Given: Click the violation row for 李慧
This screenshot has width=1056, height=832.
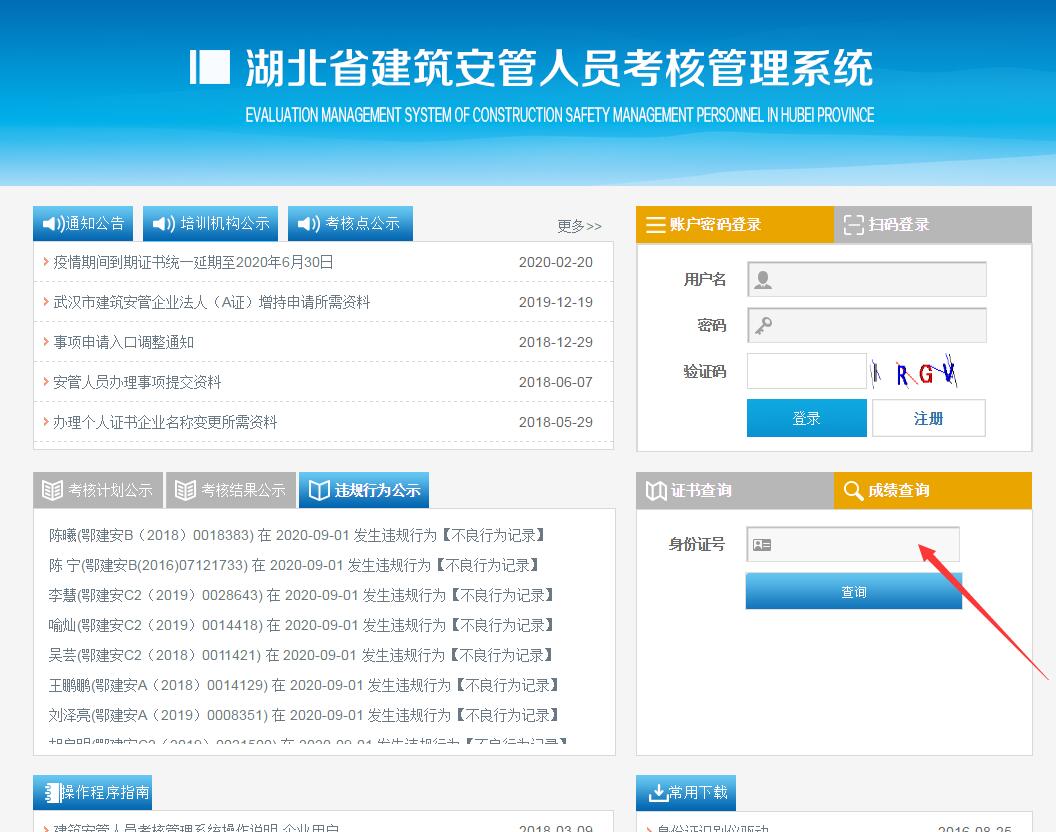Looking at the screenshot, I should (301, 595).
